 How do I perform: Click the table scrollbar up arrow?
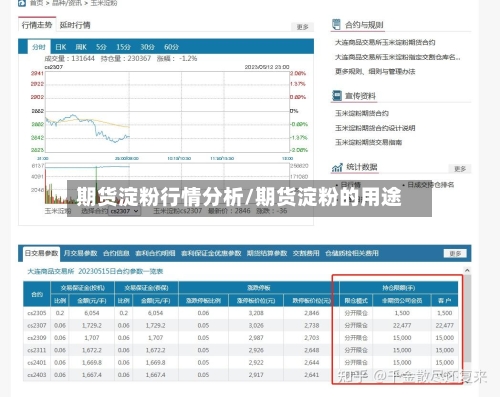click(467, 270)
